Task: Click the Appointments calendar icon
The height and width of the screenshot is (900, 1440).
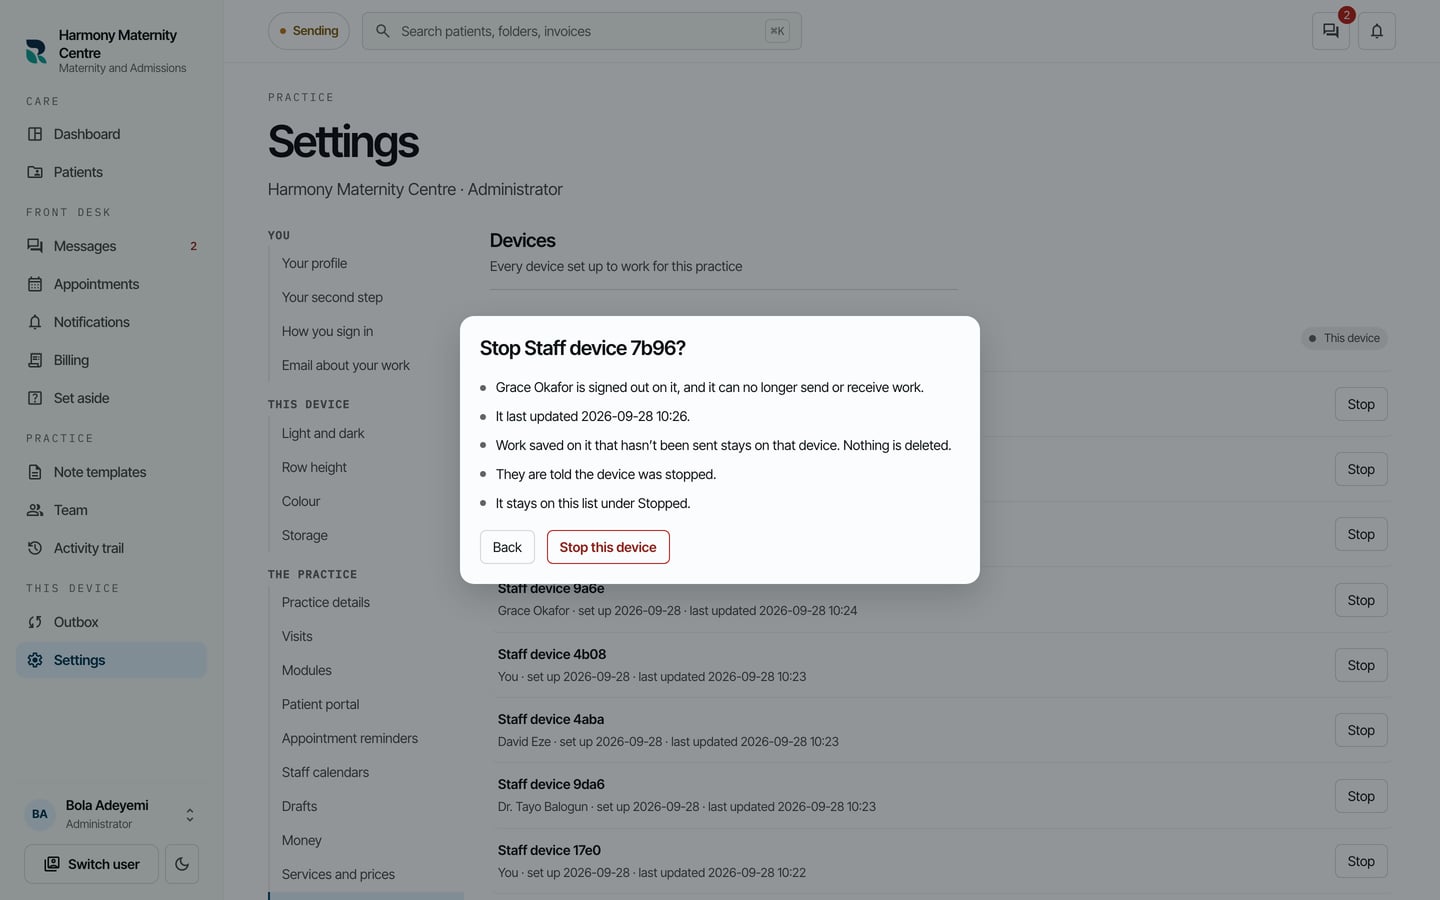Action: pos(35,284)
